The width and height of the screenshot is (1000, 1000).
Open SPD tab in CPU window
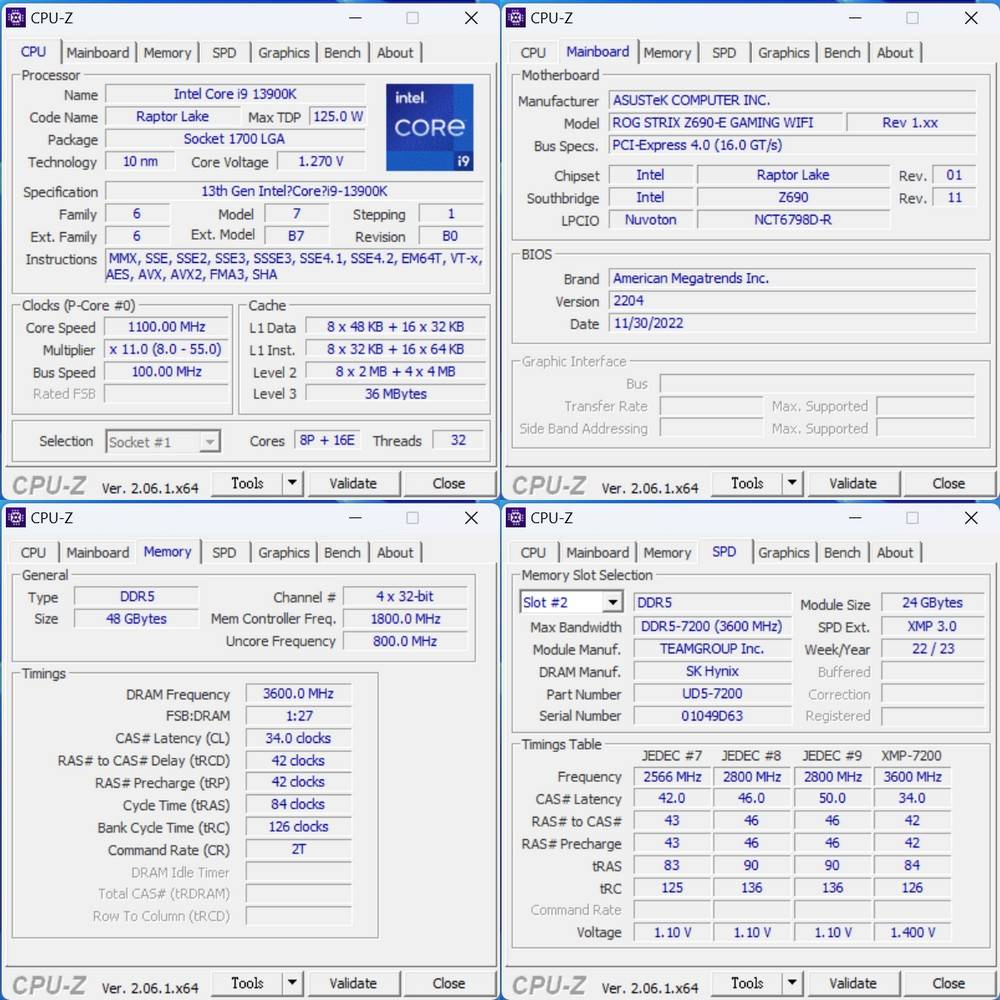[x=224, y=53]
